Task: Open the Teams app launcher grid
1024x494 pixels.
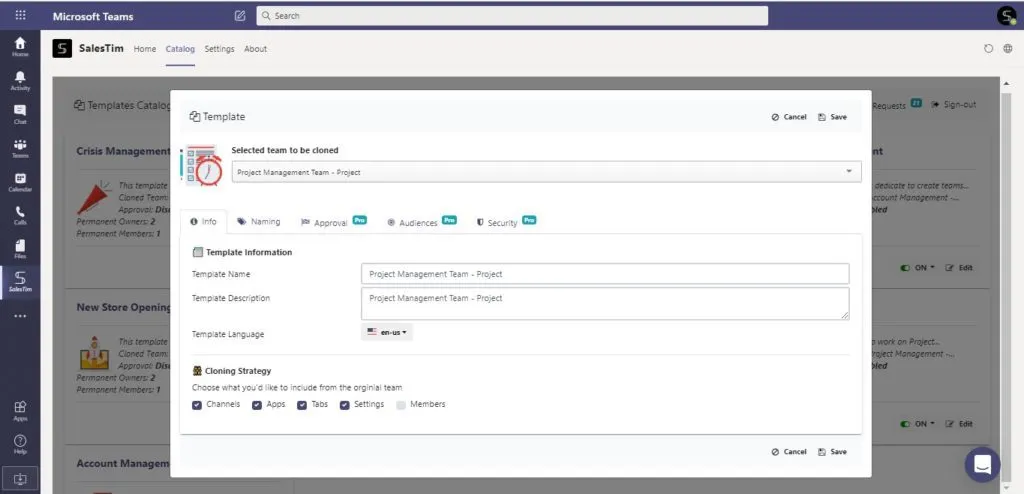Action: coord(20,16)
